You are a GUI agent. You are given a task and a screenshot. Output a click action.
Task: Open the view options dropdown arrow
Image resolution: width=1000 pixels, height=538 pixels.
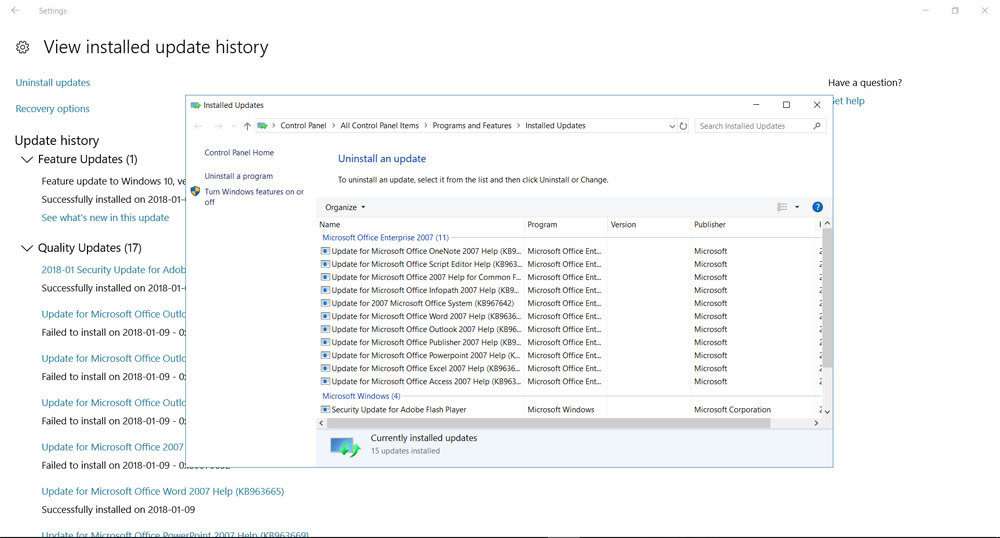click(x=797, y=207)
